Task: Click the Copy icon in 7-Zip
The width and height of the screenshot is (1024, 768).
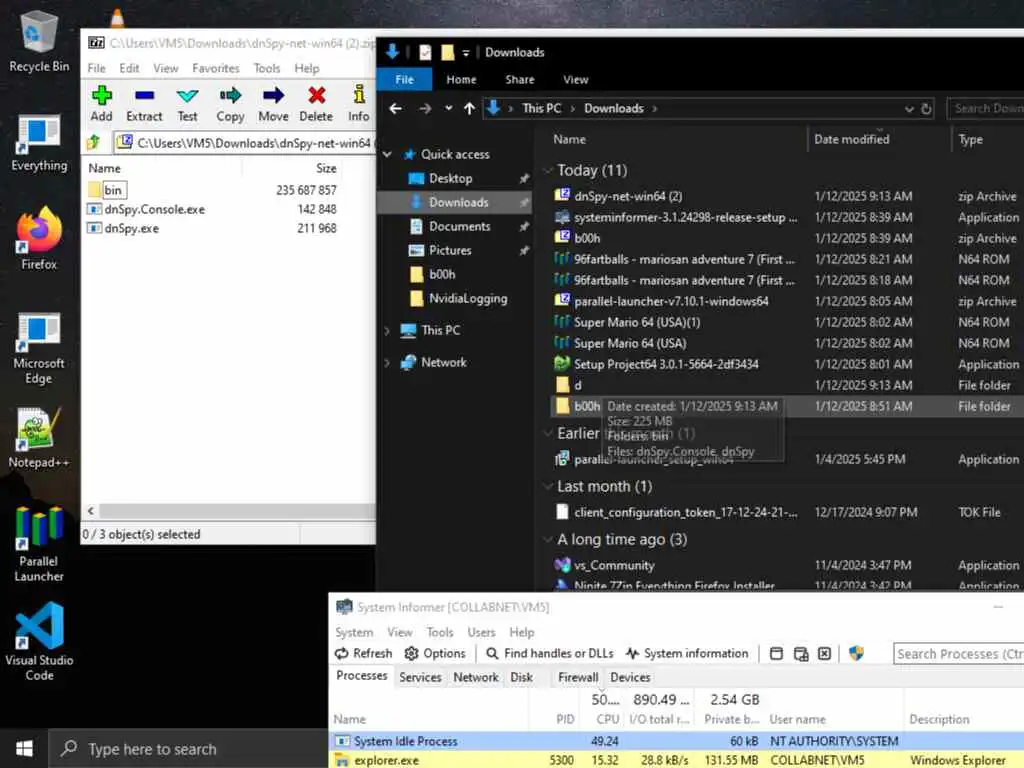Action: [231, 104]
